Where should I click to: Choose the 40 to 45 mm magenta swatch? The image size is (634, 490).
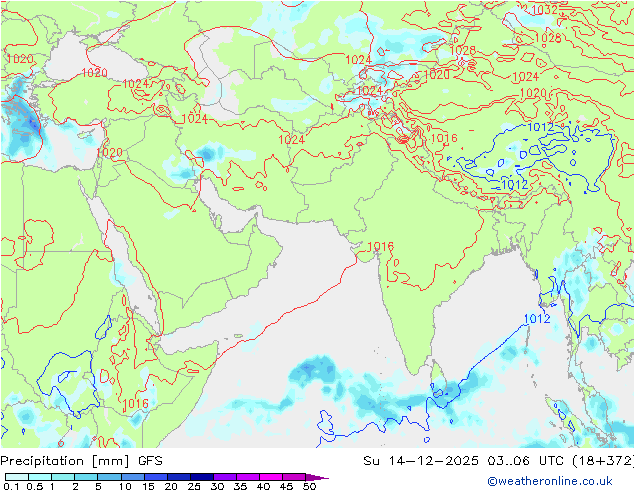tap(271, 477)
